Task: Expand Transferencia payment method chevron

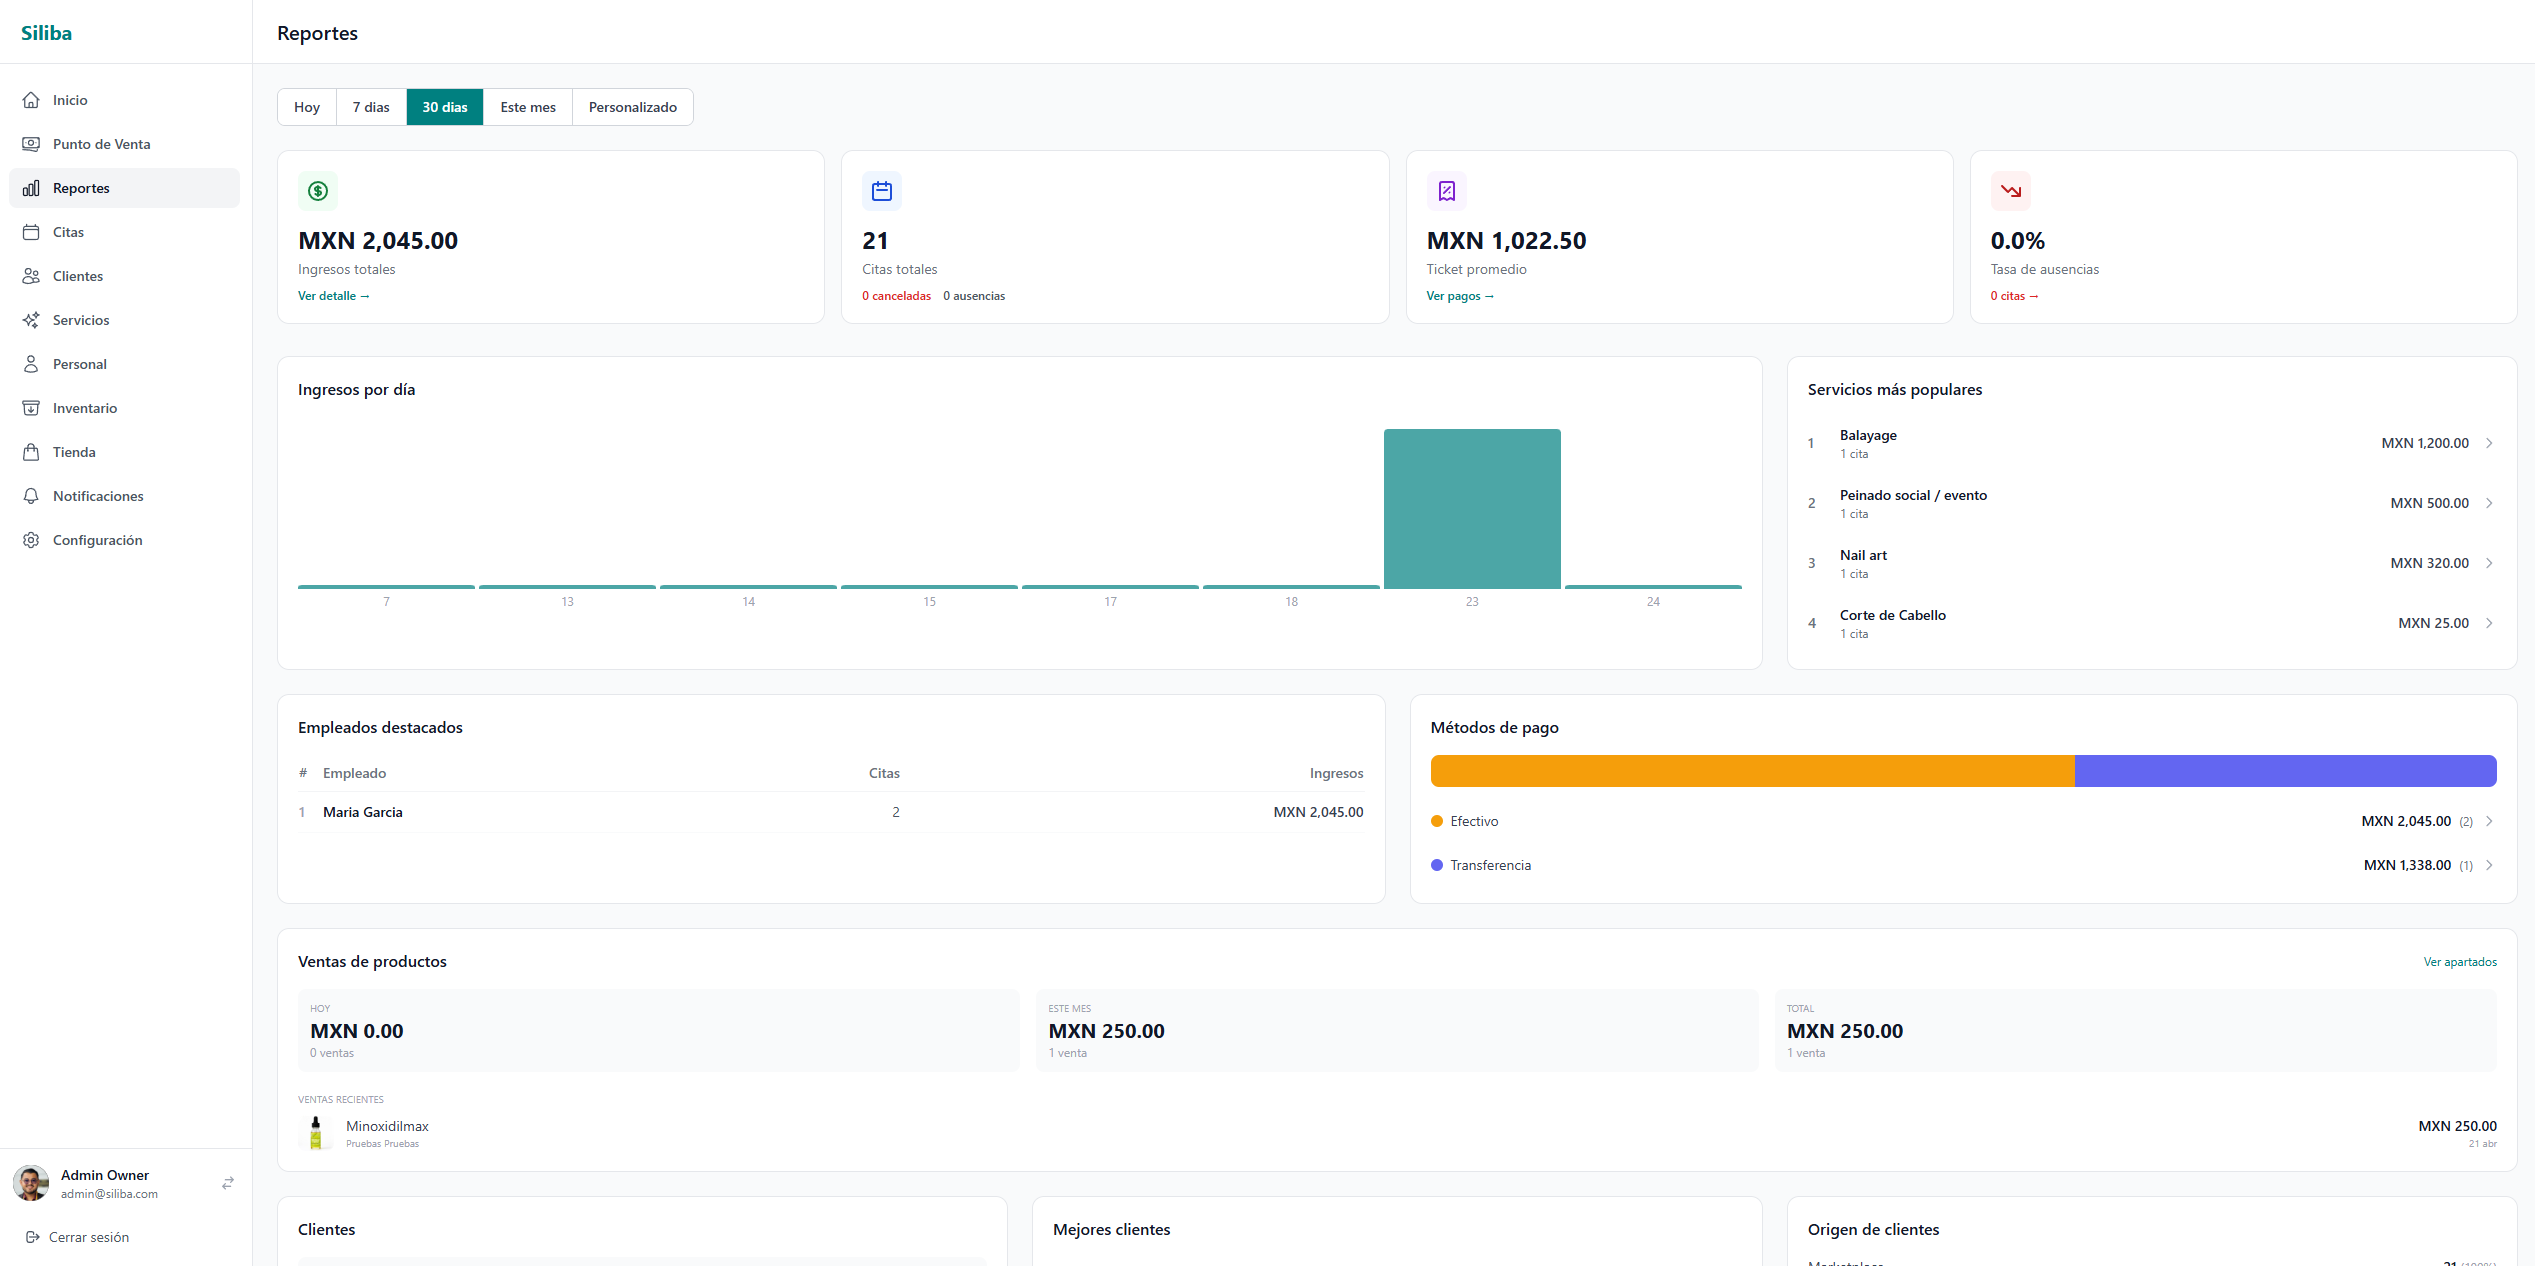Action: point(2489,865)
